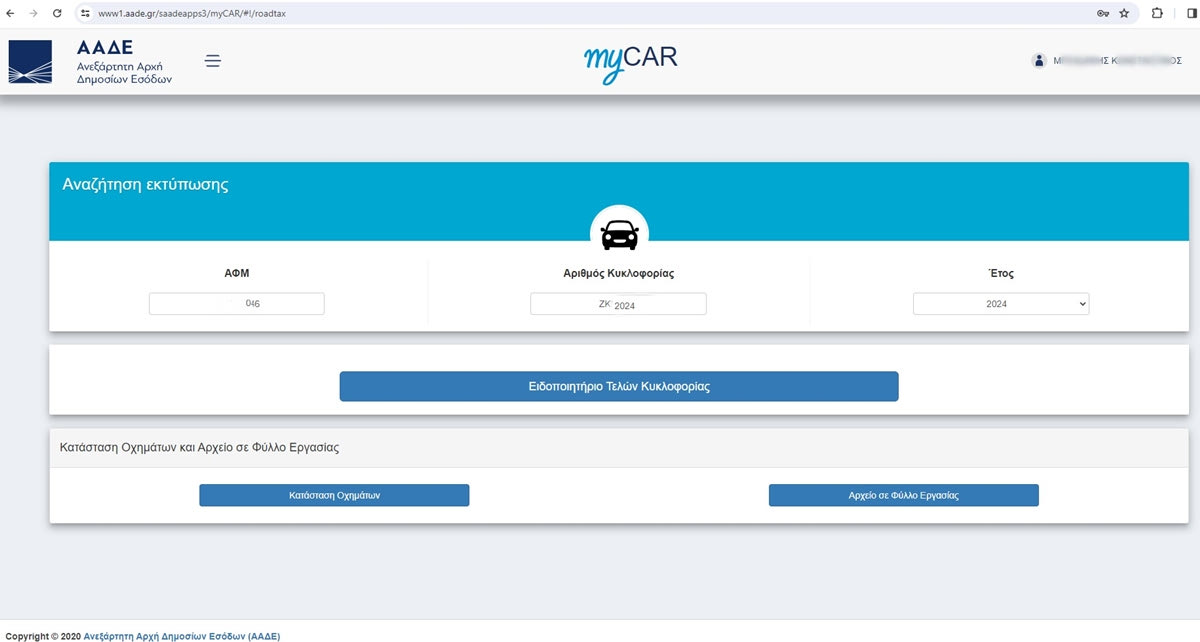Viewport: 1200px width, 642px height.
Task: Click the black car icon
Action: coord(619,235)
